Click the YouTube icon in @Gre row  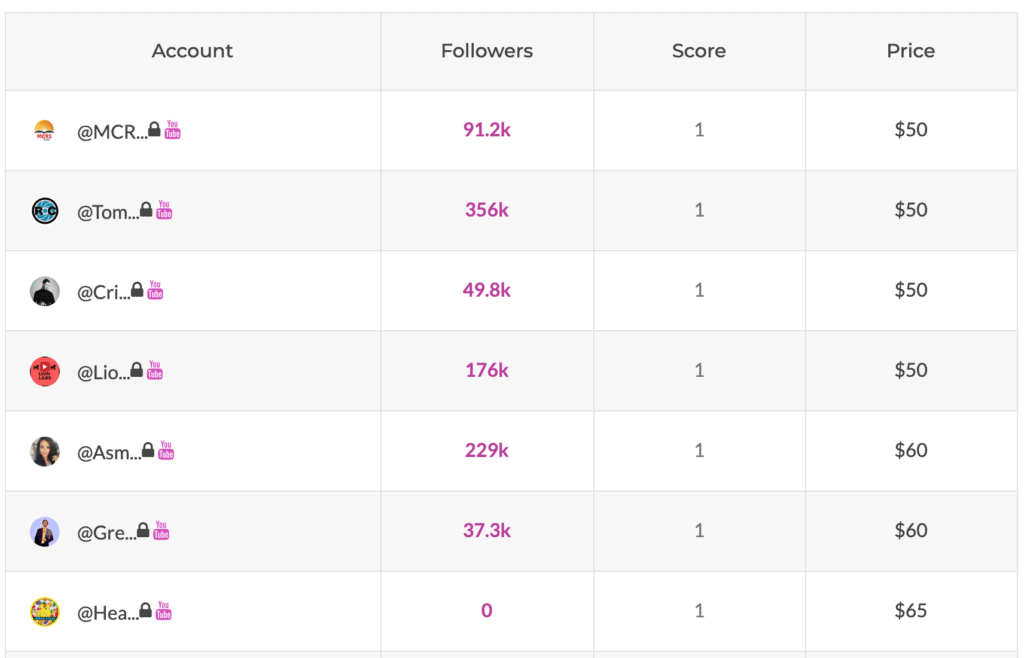coord(161,530)
